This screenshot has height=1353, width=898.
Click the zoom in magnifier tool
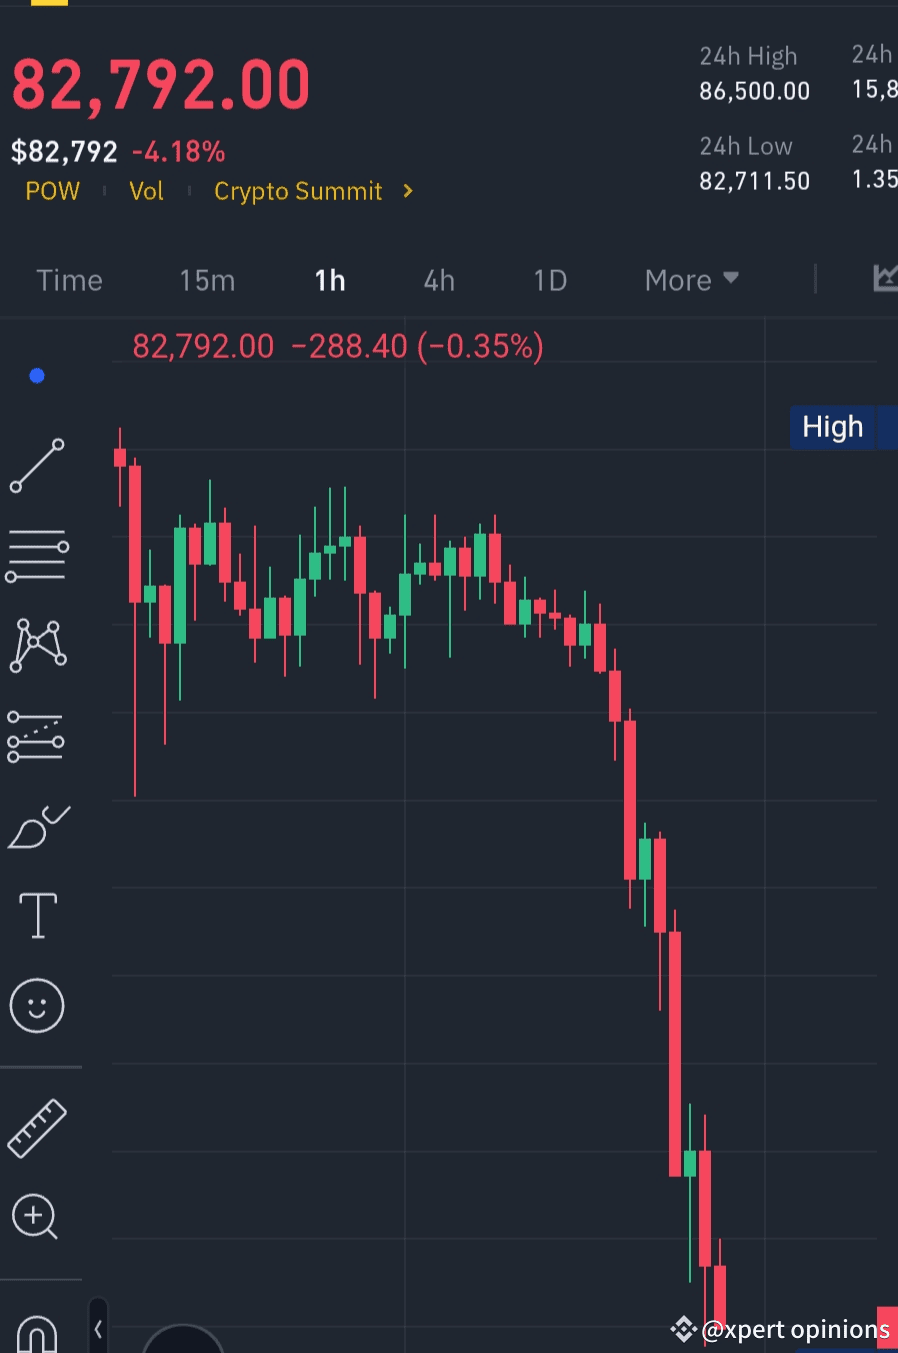point(35,1217)
